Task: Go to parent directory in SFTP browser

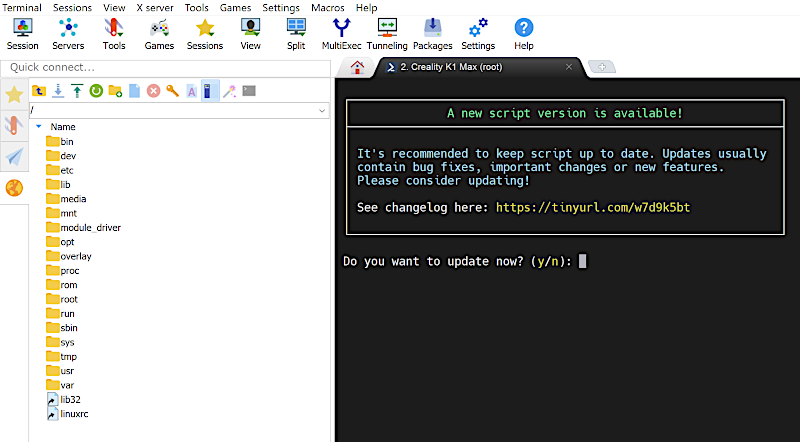Action: (39, 91)
